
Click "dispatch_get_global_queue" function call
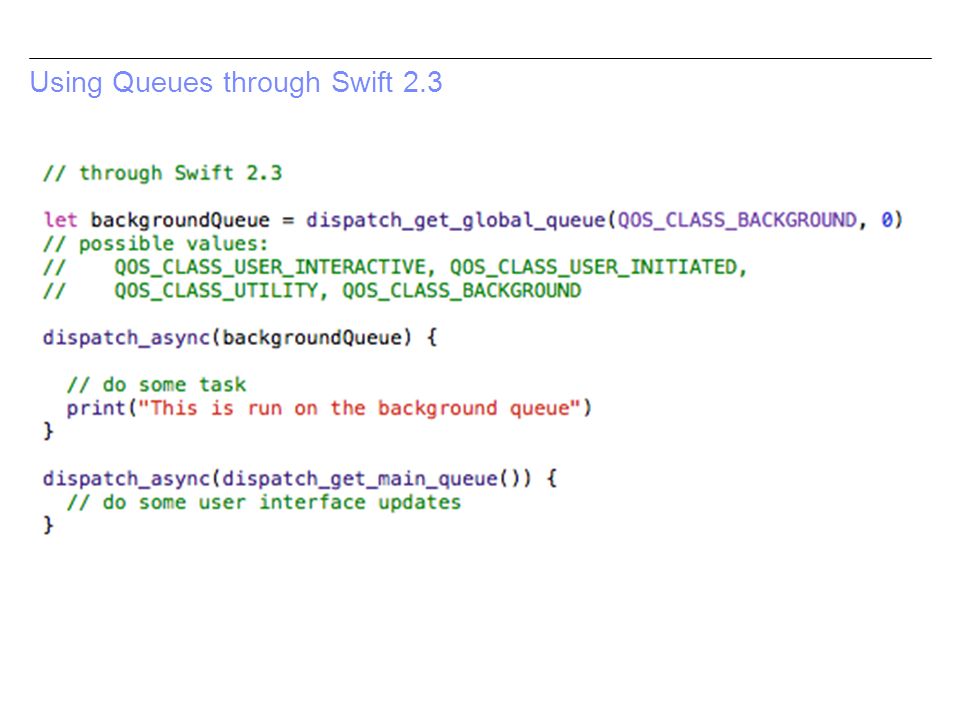[456, 220]
